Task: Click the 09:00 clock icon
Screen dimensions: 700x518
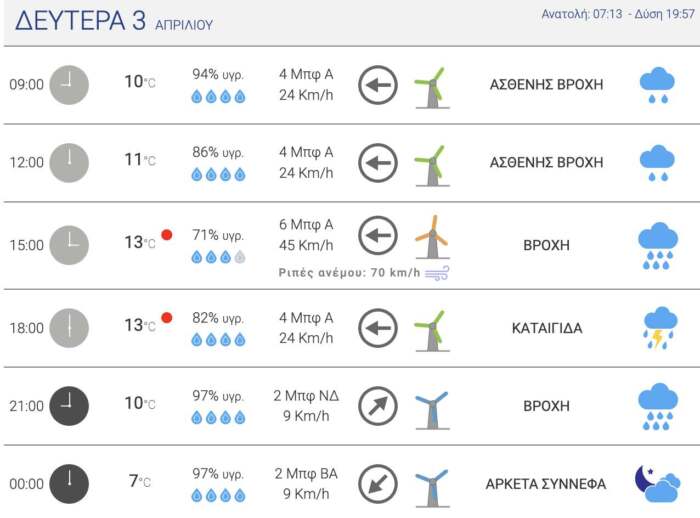Action: tap(69, 85)
